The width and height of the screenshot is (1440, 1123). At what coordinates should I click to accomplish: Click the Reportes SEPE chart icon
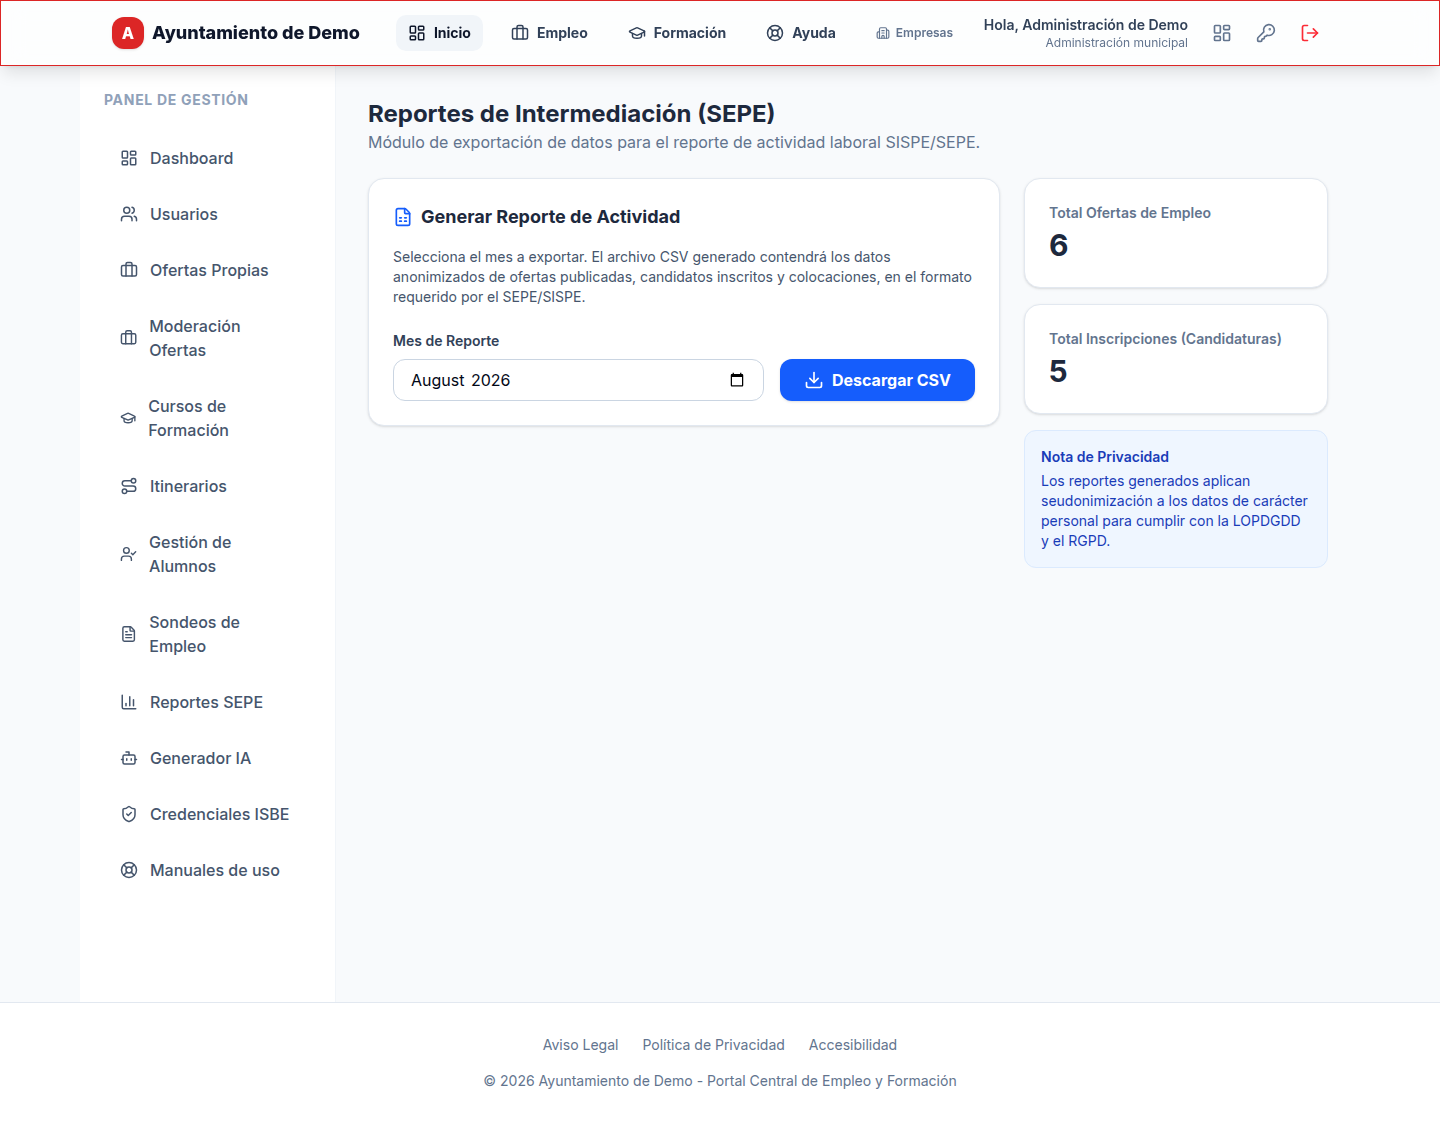[x=129, y=702]
